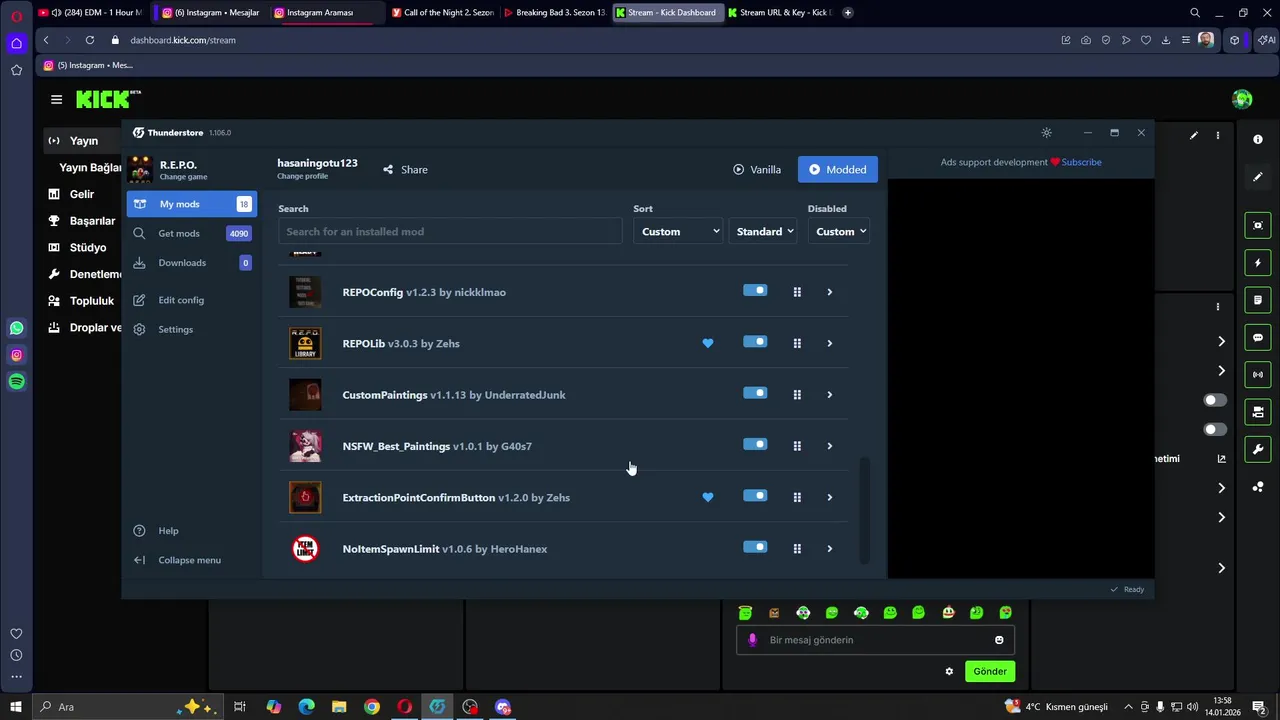Click the drag handle for REPOLib mod

(x=797, y=343)
